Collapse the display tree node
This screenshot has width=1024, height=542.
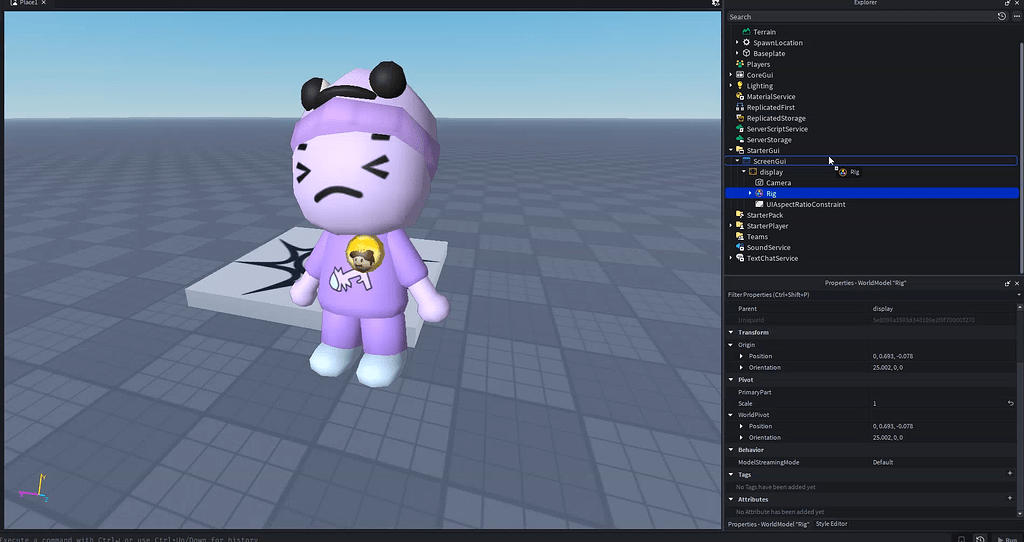(x=744, y=172)
